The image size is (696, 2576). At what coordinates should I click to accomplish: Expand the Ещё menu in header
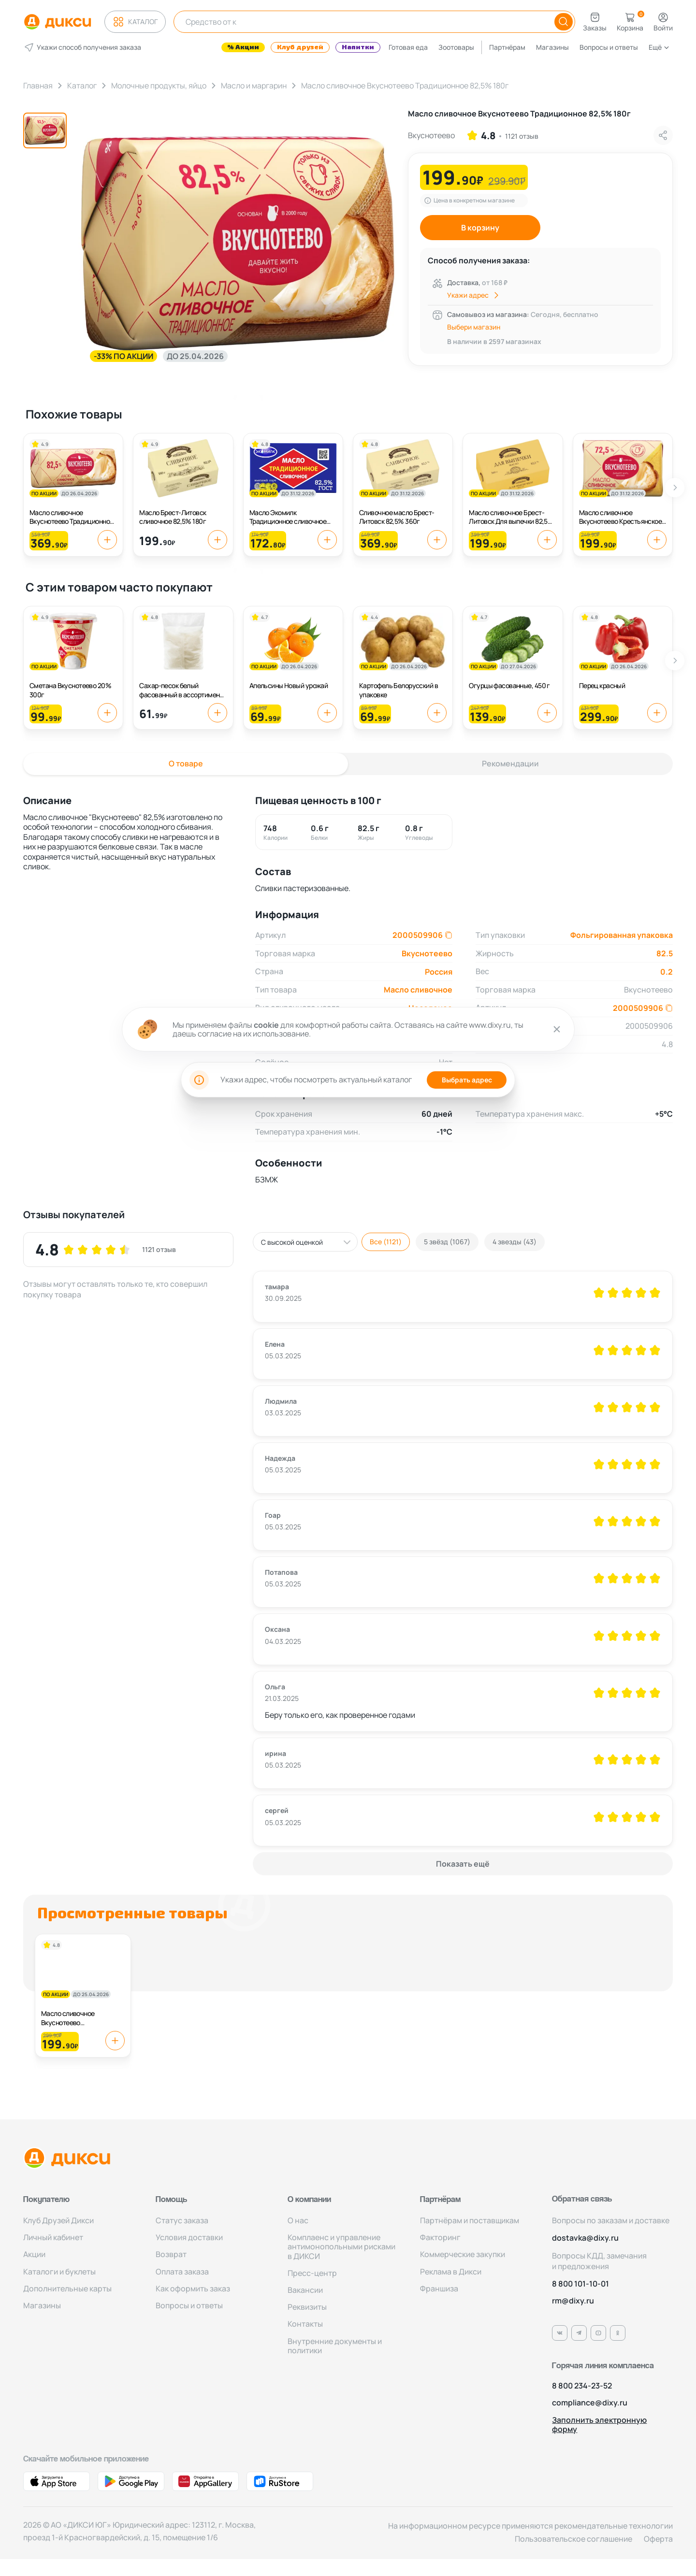click(x=658, y=47)
